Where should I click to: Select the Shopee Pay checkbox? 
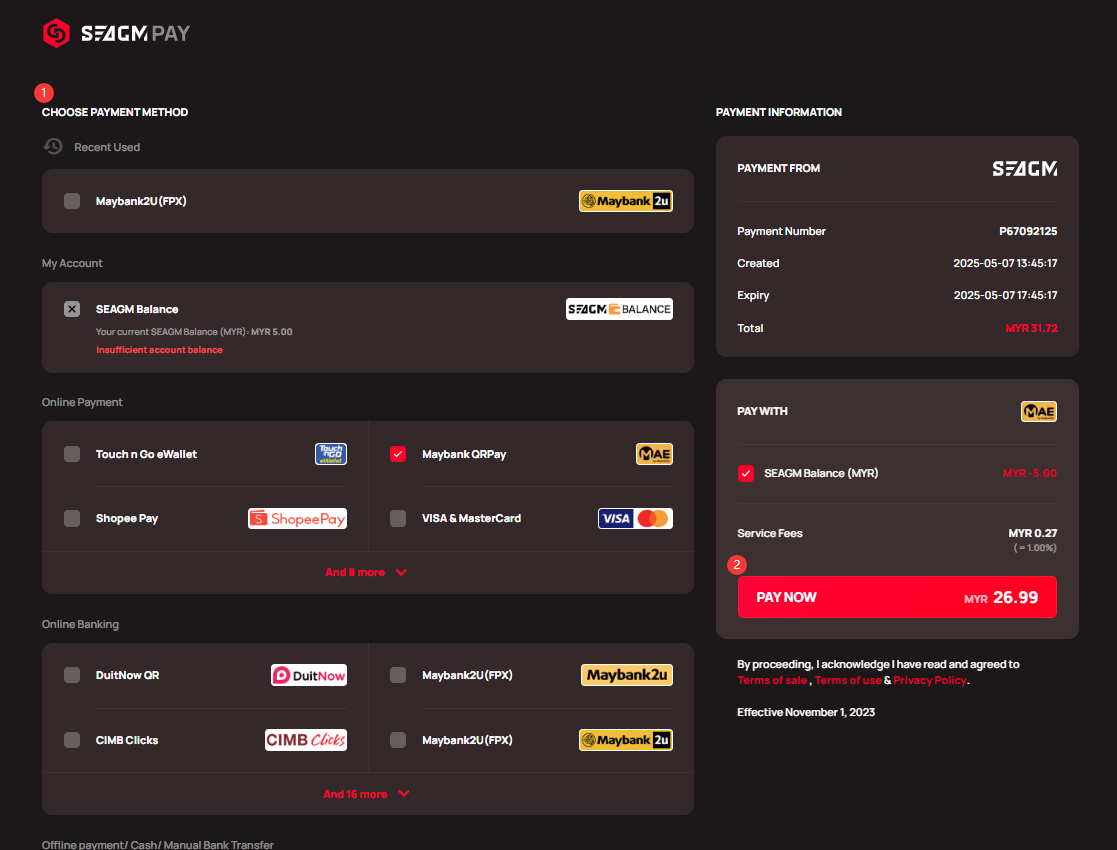pos(72,519)
